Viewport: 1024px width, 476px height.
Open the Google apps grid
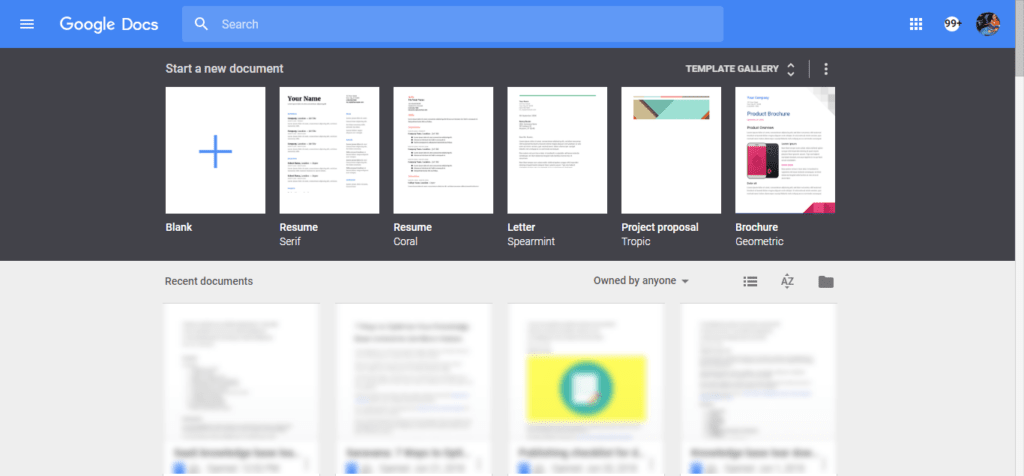(x=916, y=24)
